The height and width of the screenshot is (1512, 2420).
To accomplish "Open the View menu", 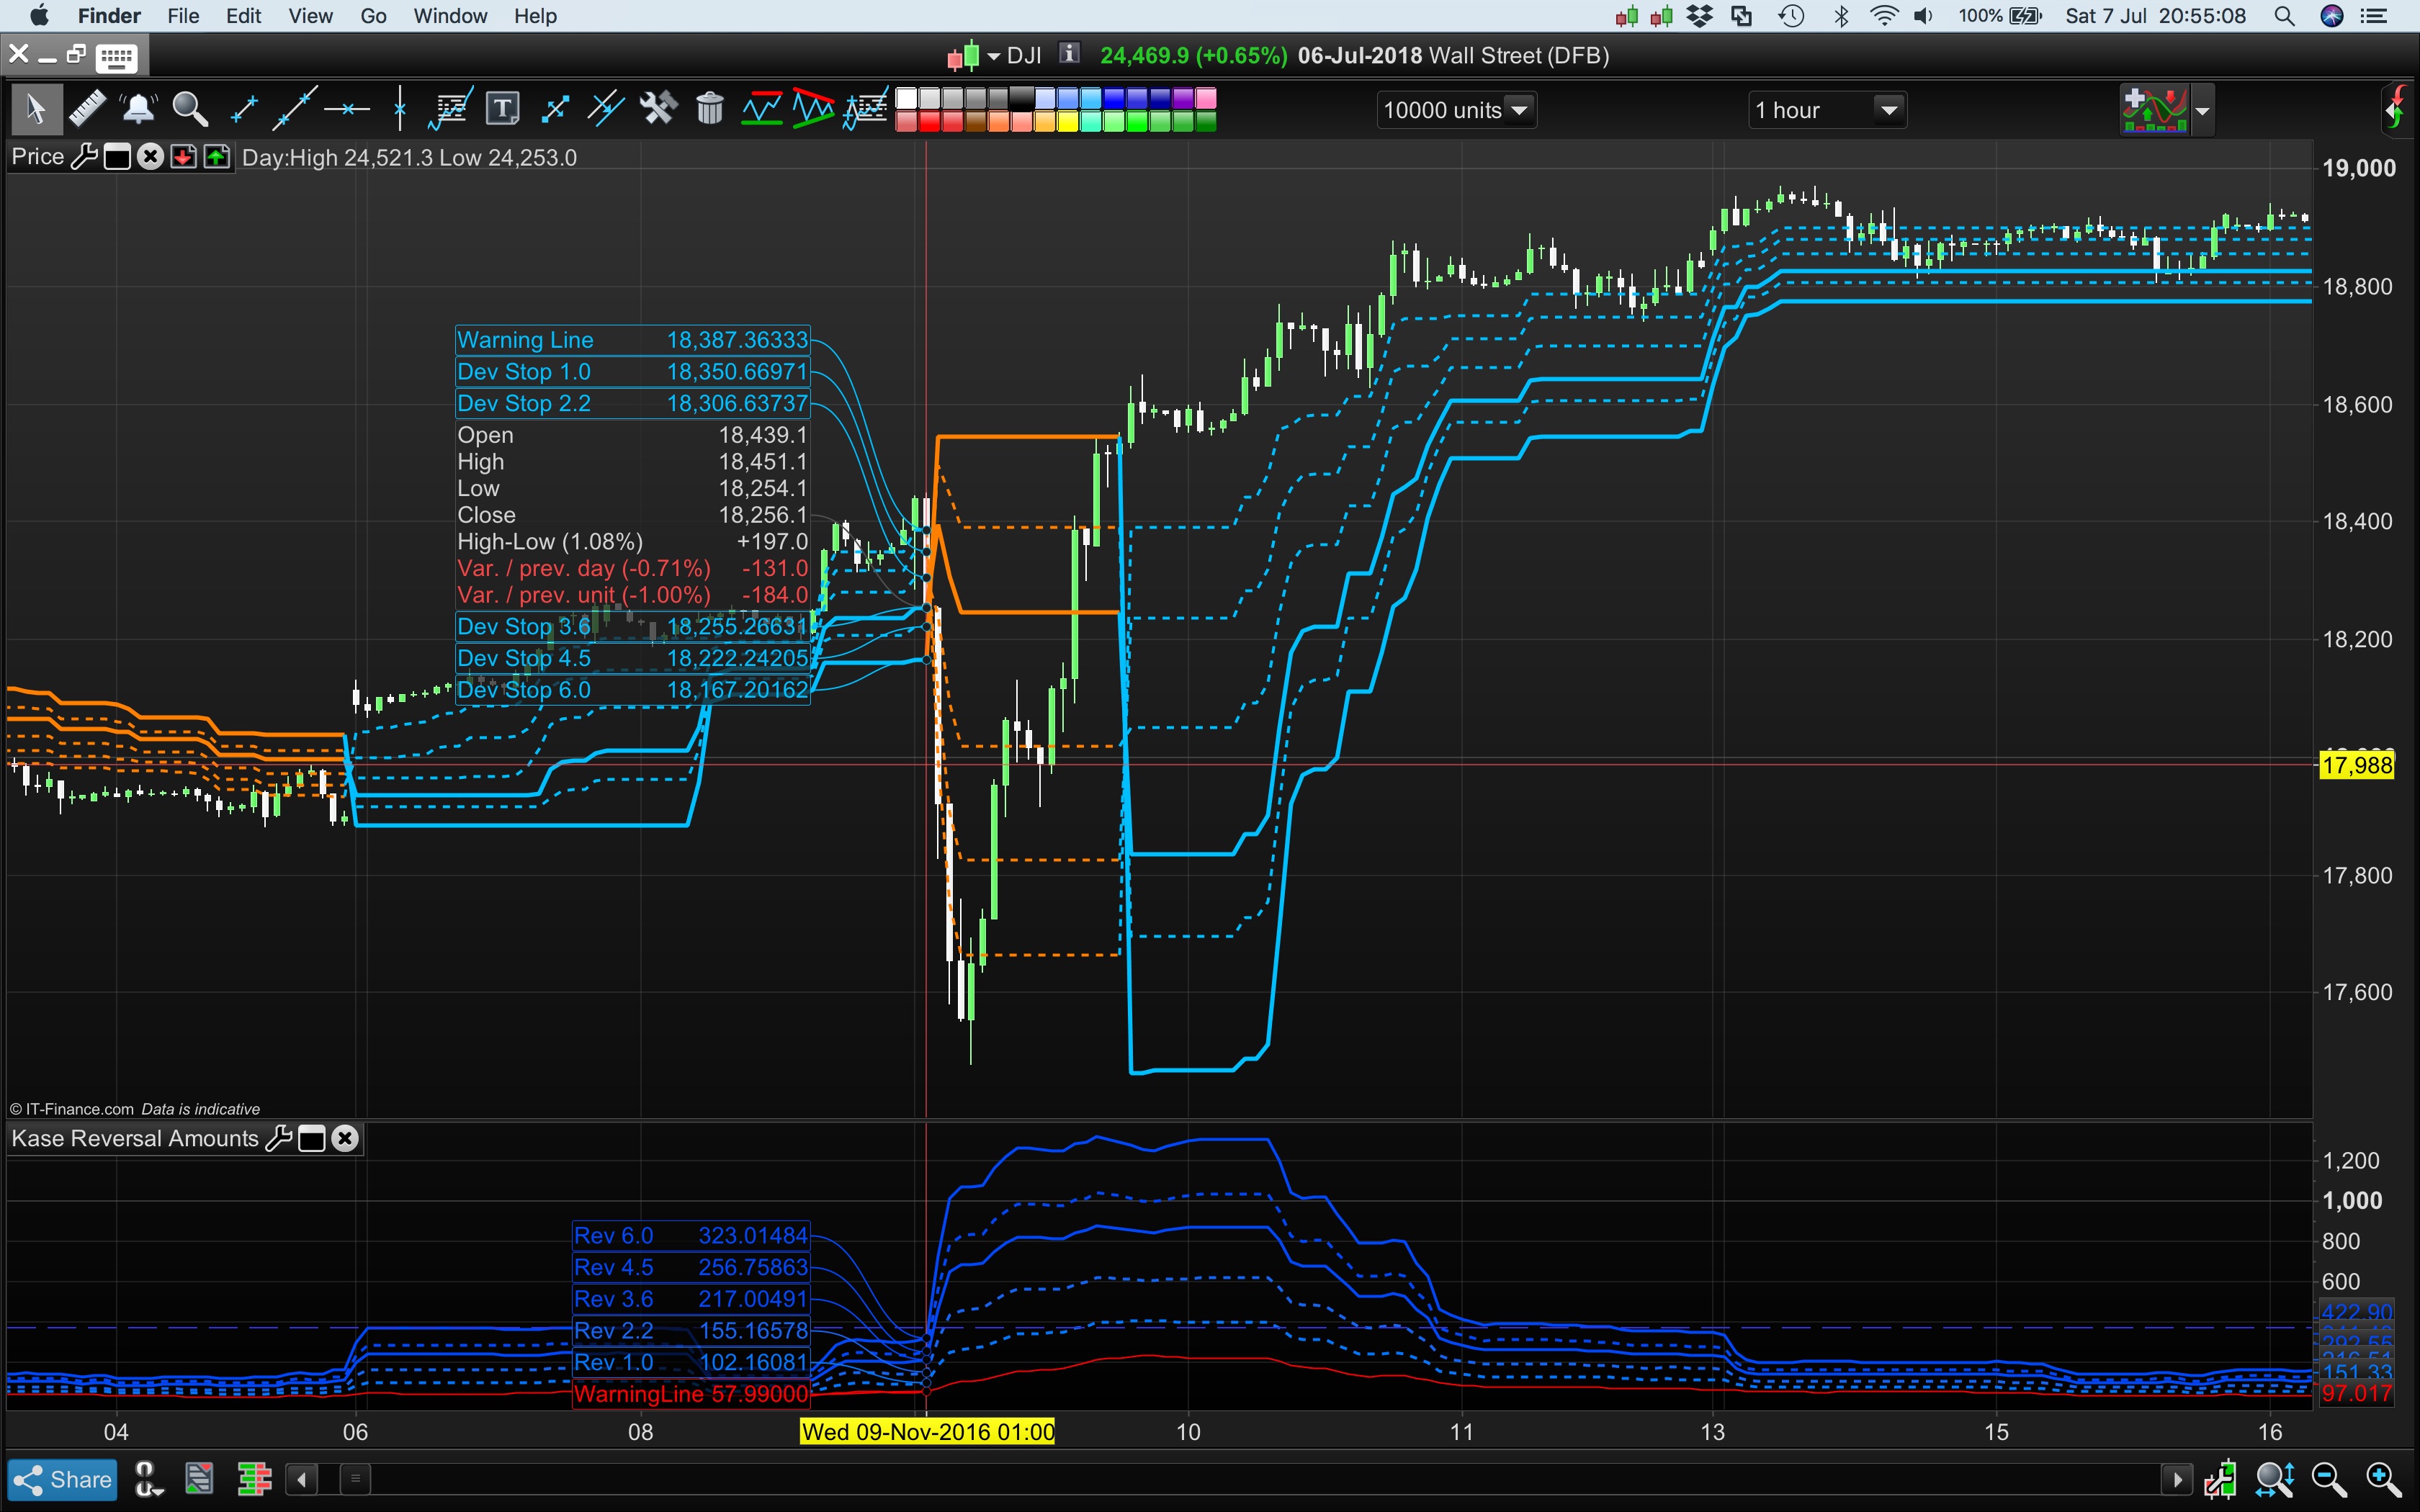I will pos(310,16).
